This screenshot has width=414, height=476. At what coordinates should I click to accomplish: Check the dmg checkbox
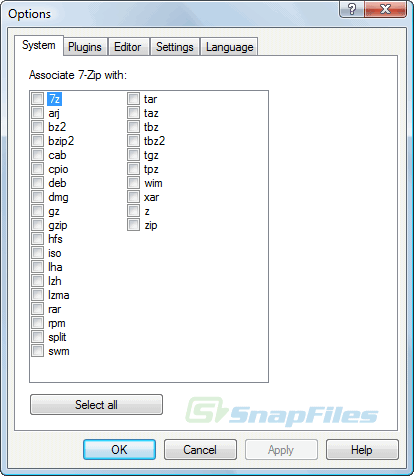coord(37,197)
